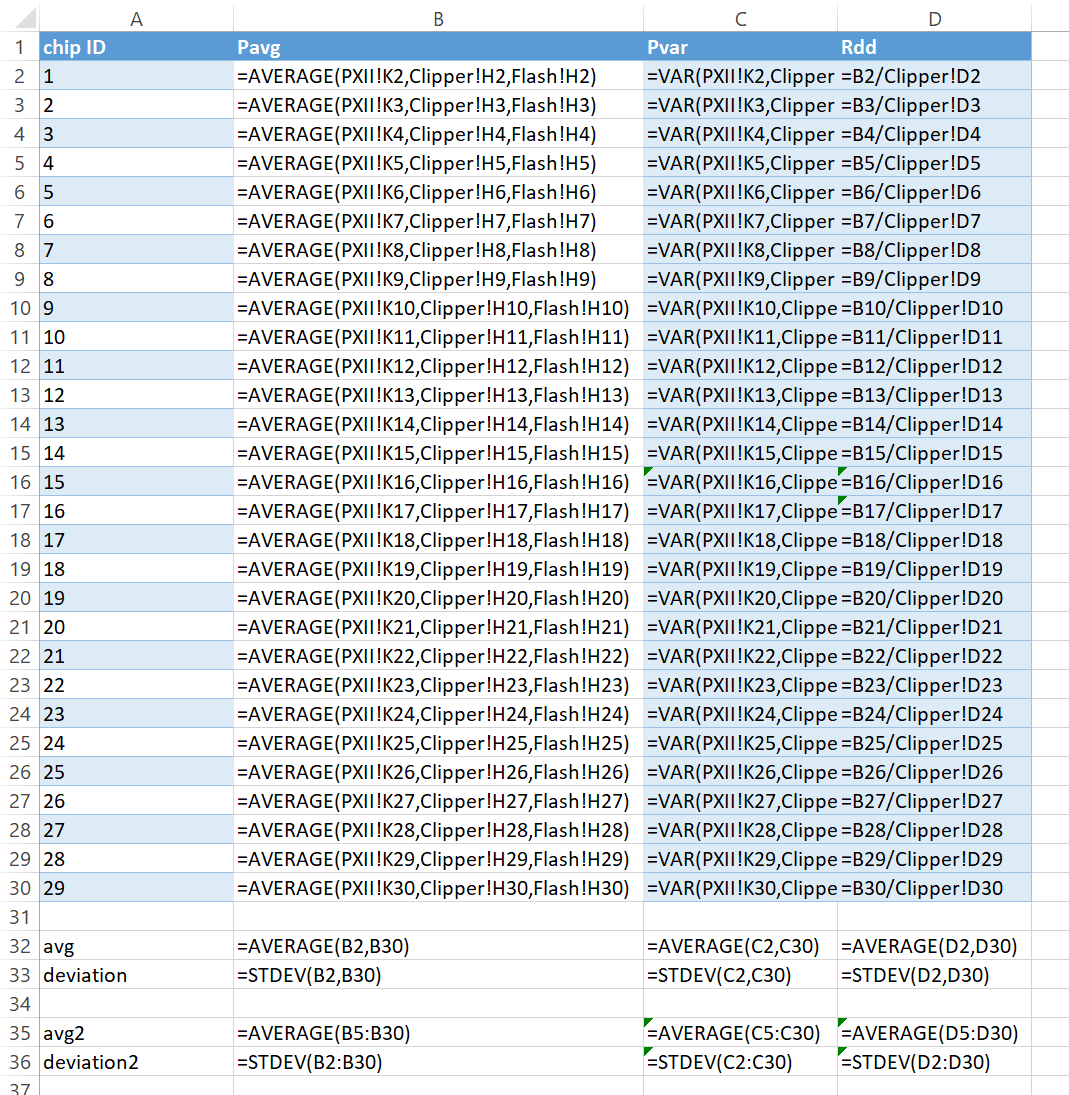This screenshot has width=1069, height=1095.
Task: Select the chip ID header cell
Action: click(137, 46)
